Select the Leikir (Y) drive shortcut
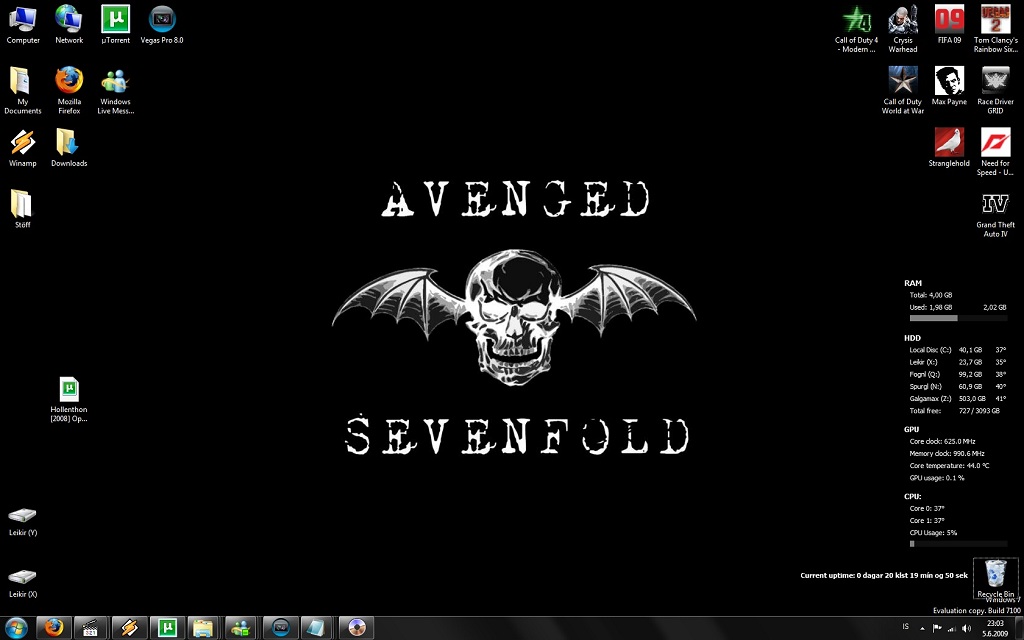The image size is (1024, 640). click(23, 522)
